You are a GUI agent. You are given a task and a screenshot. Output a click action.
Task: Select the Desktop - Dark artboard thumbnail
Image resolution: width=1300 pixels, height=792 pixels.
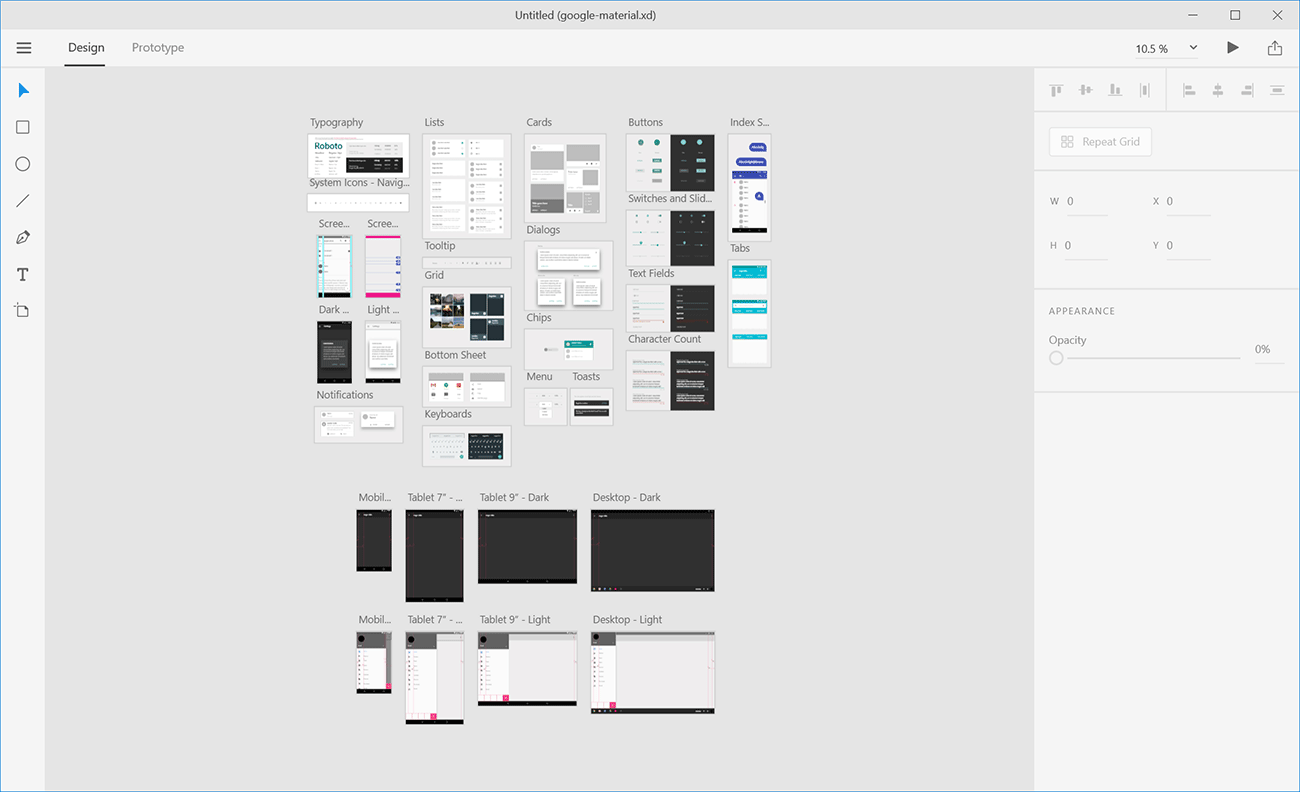tap(652, 550)
